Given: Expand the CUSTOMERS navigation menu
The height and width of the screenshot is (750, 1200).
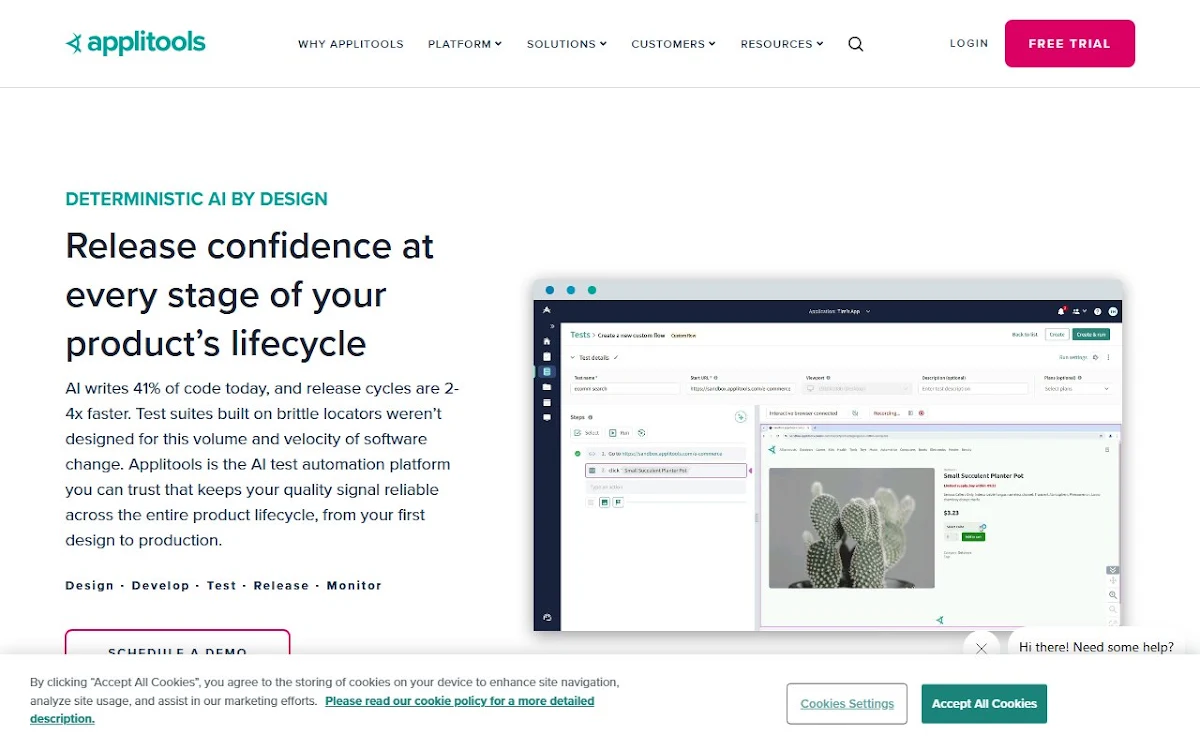Looking at the screenshot, I should click(x=673, y=44).
